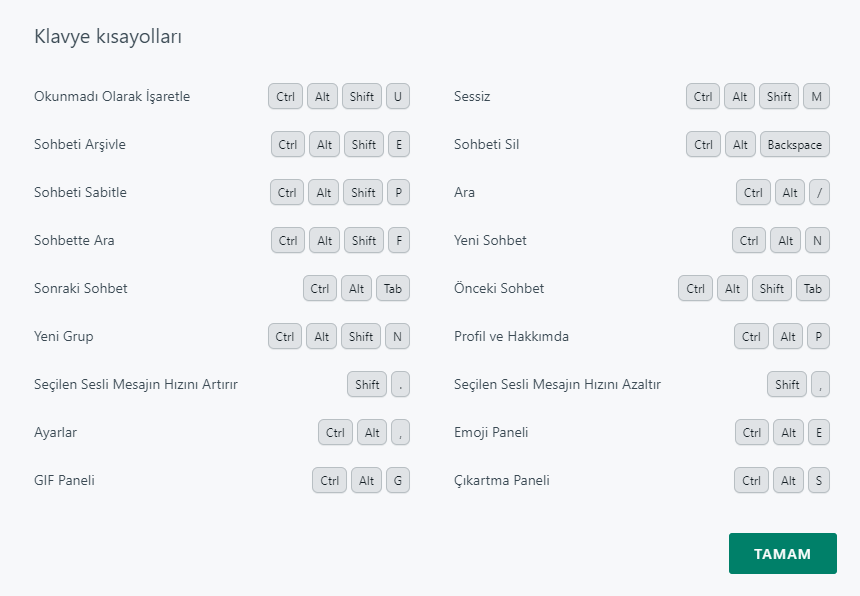Click the Tab key badge for Sonraki Sohbet

pyautogui.click(x=393, y=289)
